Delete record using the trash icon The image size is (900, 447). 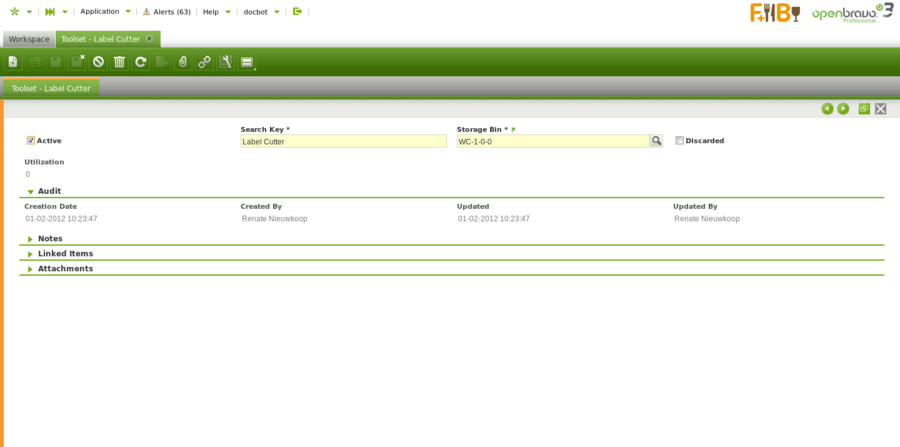pyautogui.click(x=119, y=62)
